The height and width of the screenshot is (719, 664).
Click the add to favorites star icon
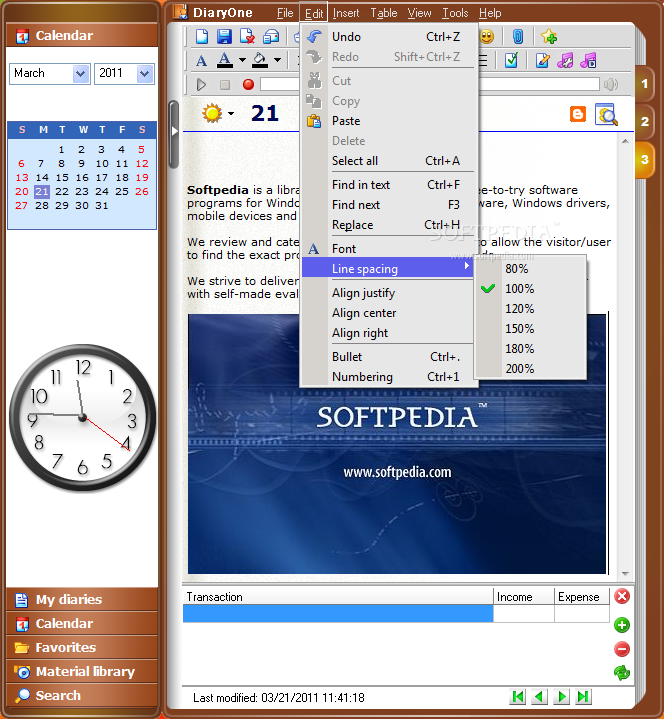(x=549, y=36)
